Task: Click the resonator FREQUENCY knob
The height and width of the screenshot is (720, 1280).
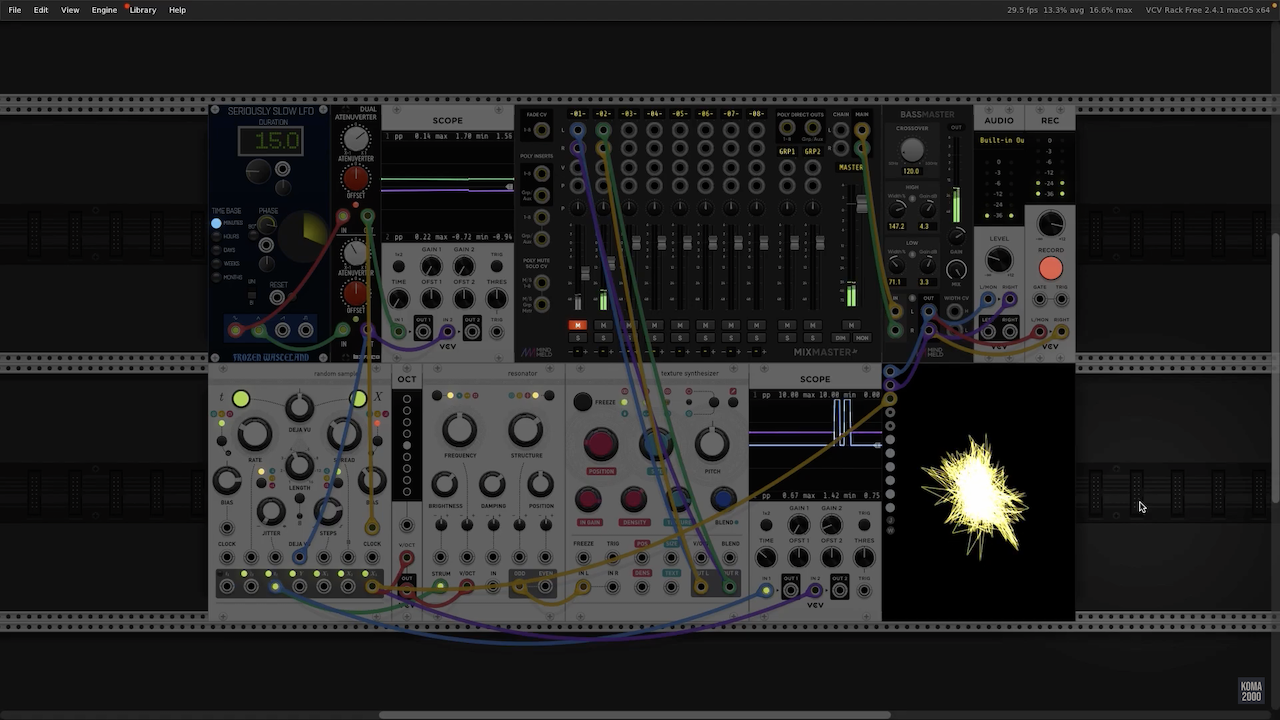Action: [459, 430]
